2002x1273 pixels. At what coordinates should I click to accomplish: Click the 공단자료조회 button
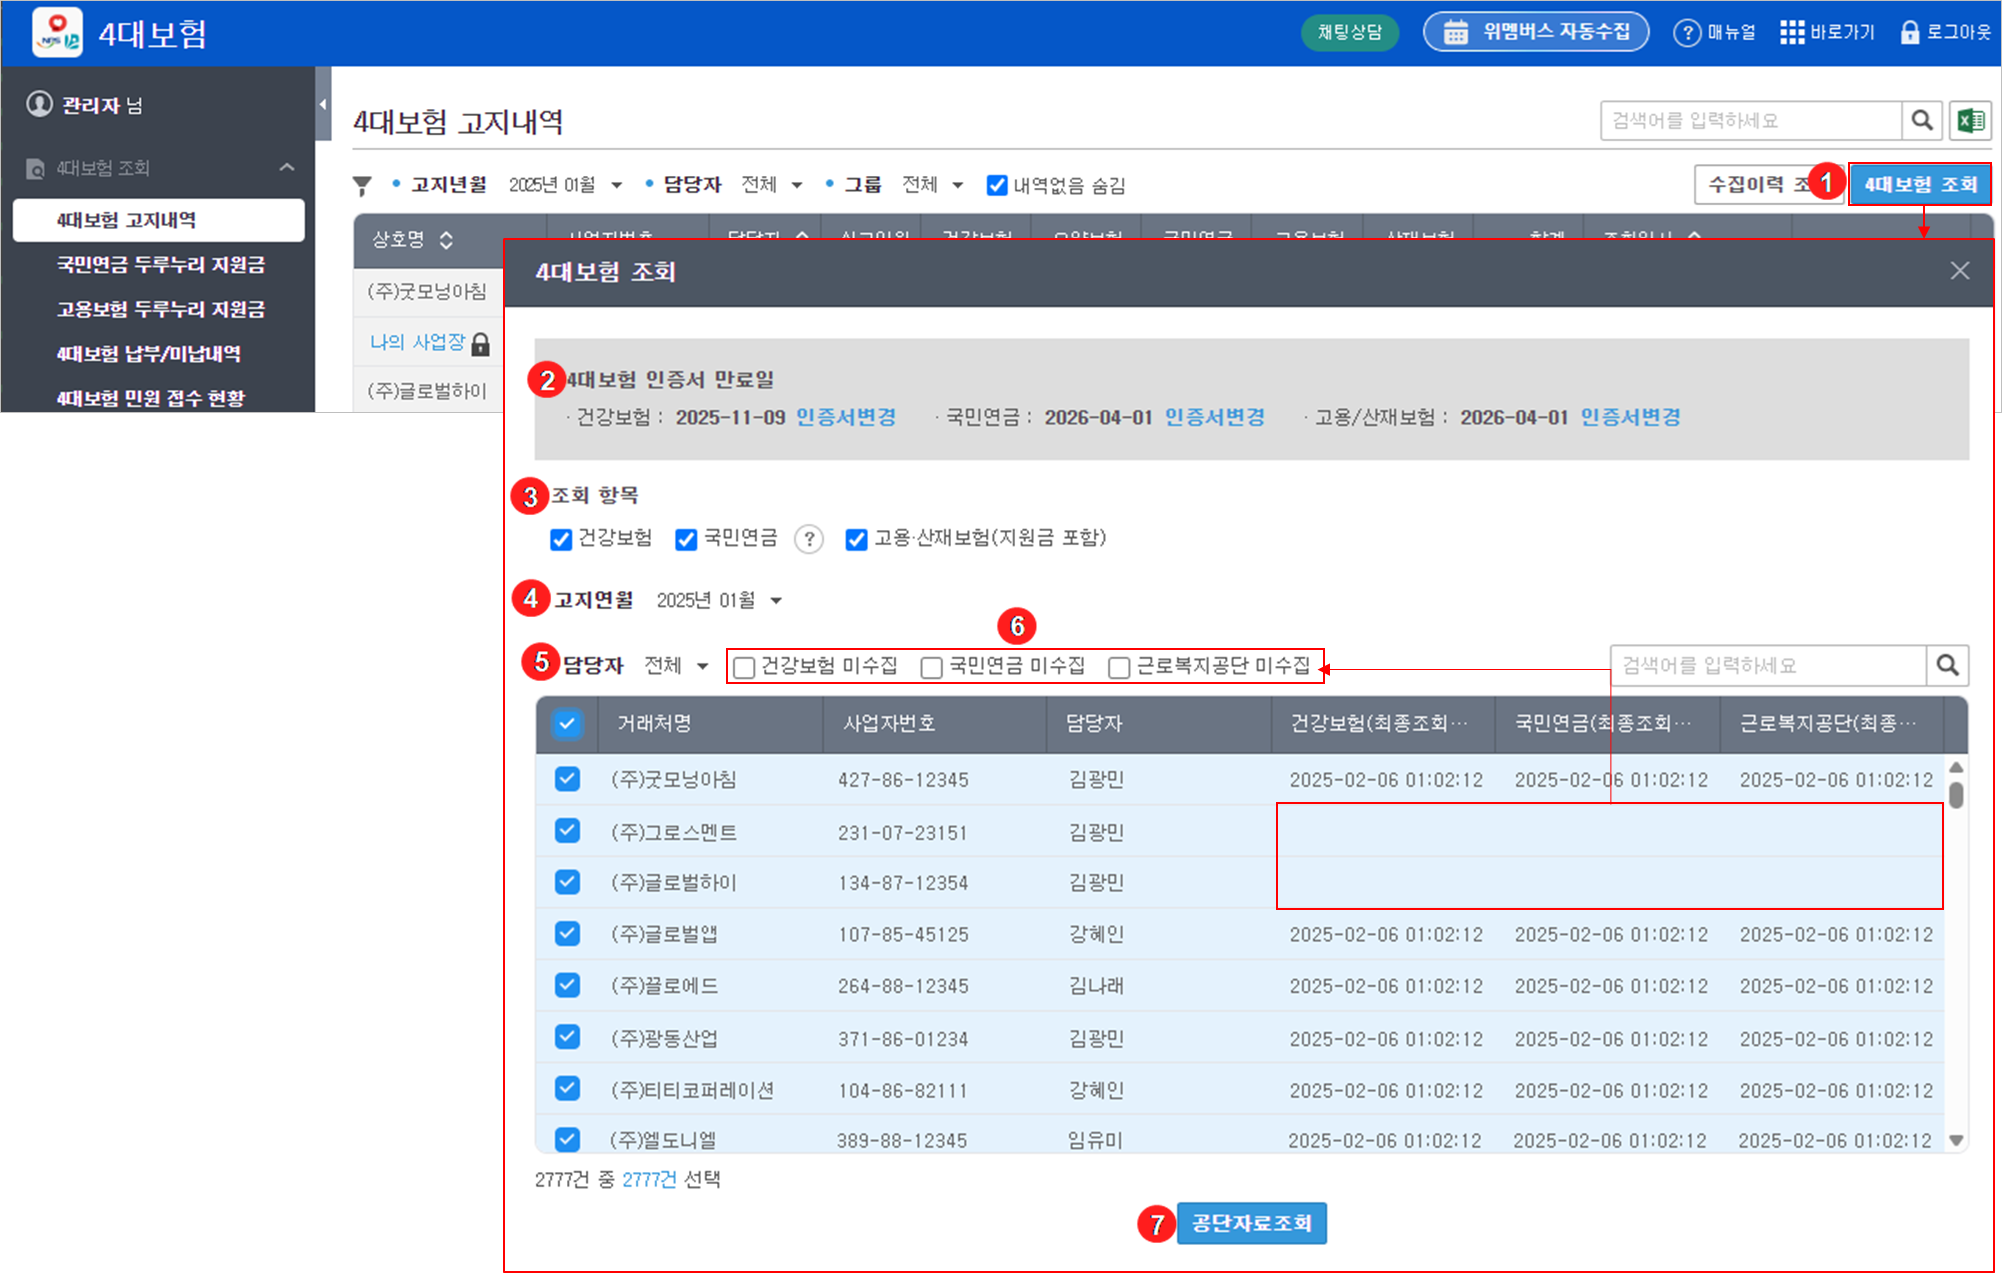point(1251,1223)
